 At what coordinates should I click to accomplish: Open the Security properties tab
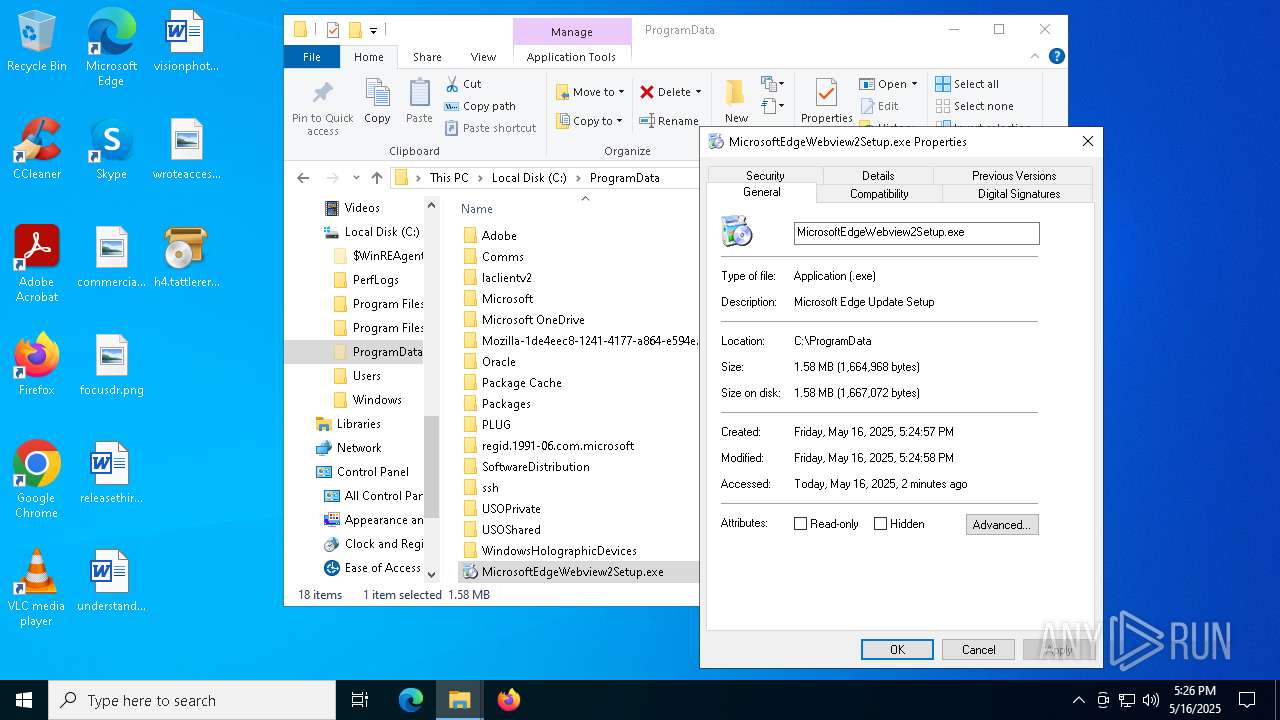point(765,175)
